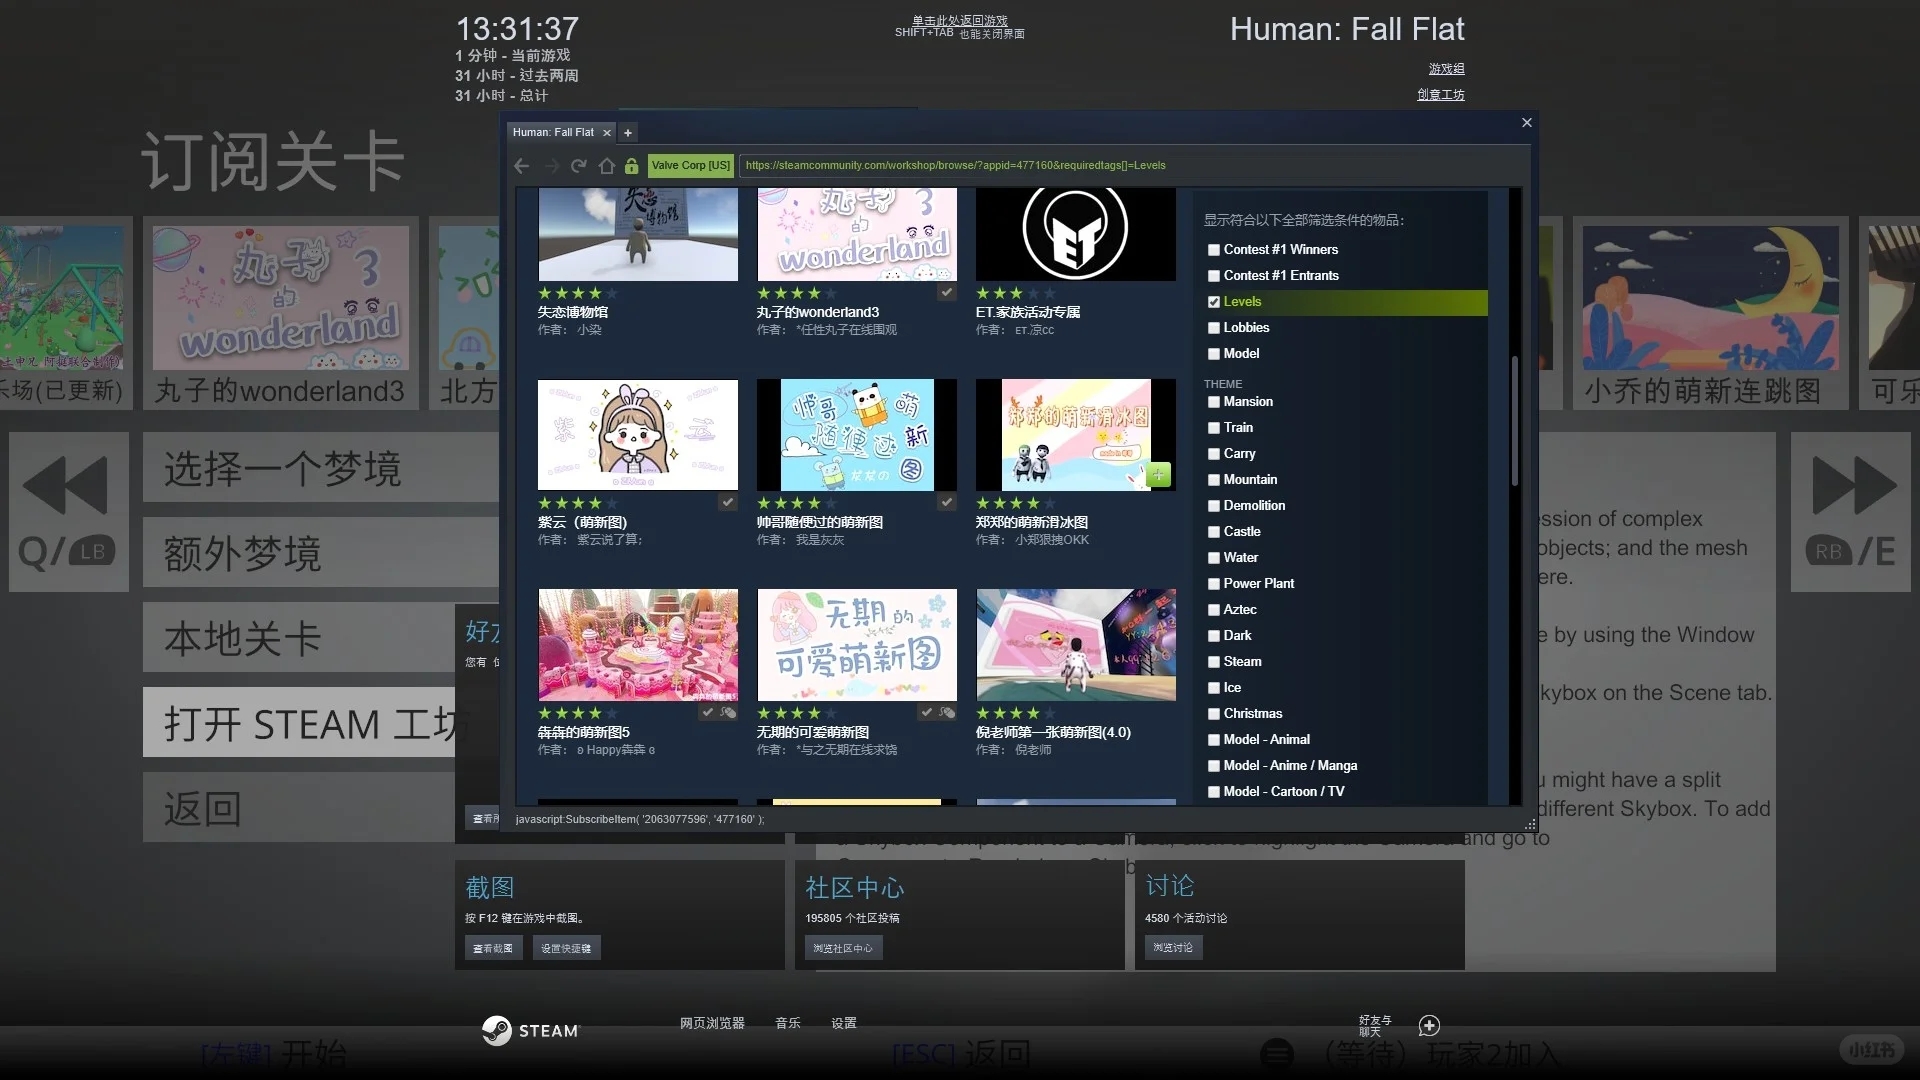Screen dimensions: 1920x1080
Task: Select the 额外梦境 menu item
Action: click(321, 552)
